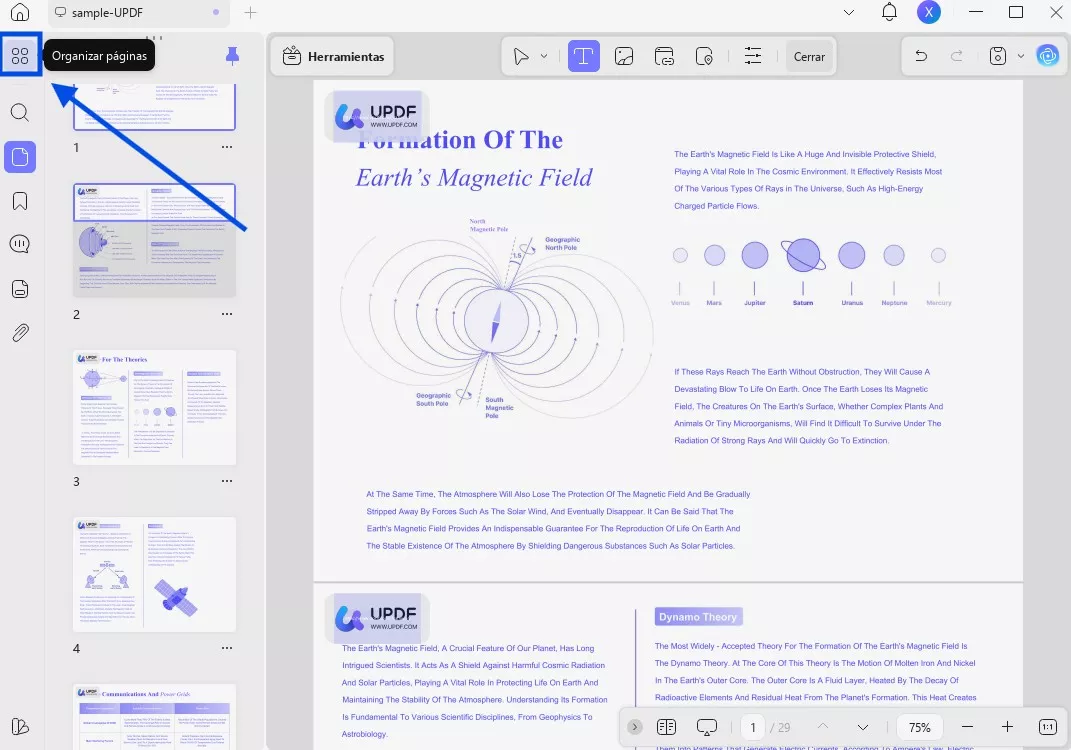The image size is (1071, 750).
Task: Select the image edit tool
Action: coord(624,57)
